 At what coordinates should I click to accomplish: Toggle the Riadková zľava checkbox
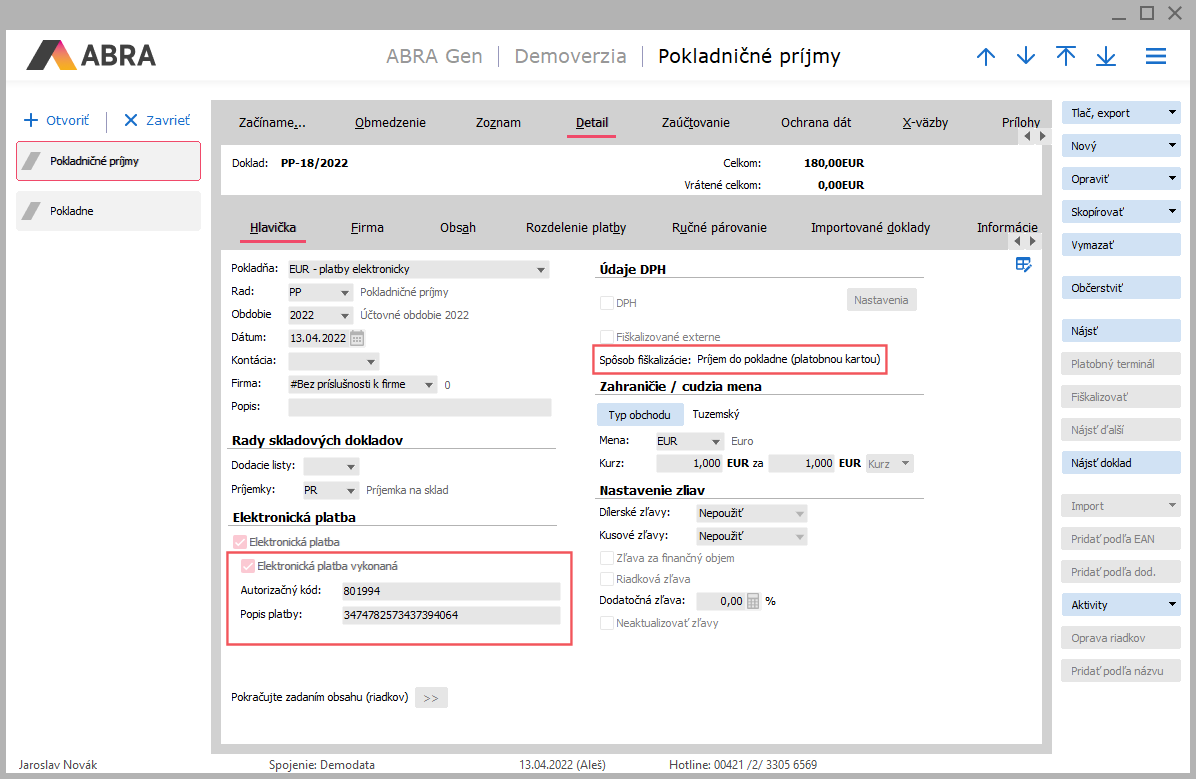pyautogui.click(x=606, y=579)
